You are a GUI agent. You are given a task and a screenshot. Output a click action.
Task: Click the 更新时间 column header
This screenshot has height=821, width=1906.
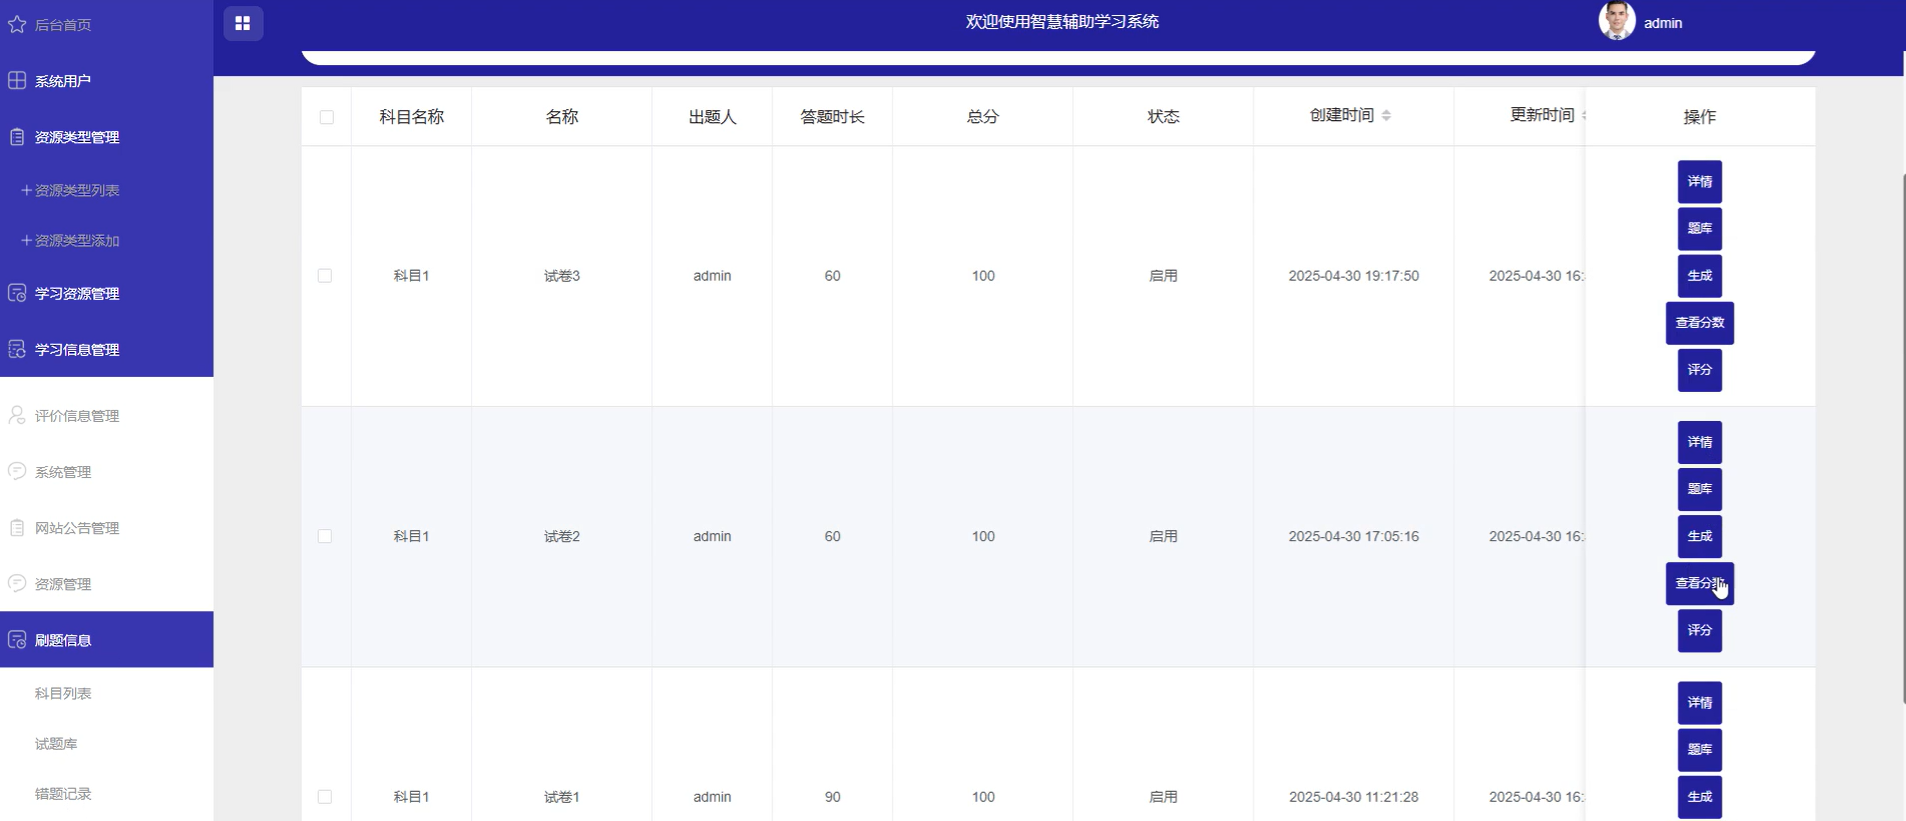[x=1542, y=116]
